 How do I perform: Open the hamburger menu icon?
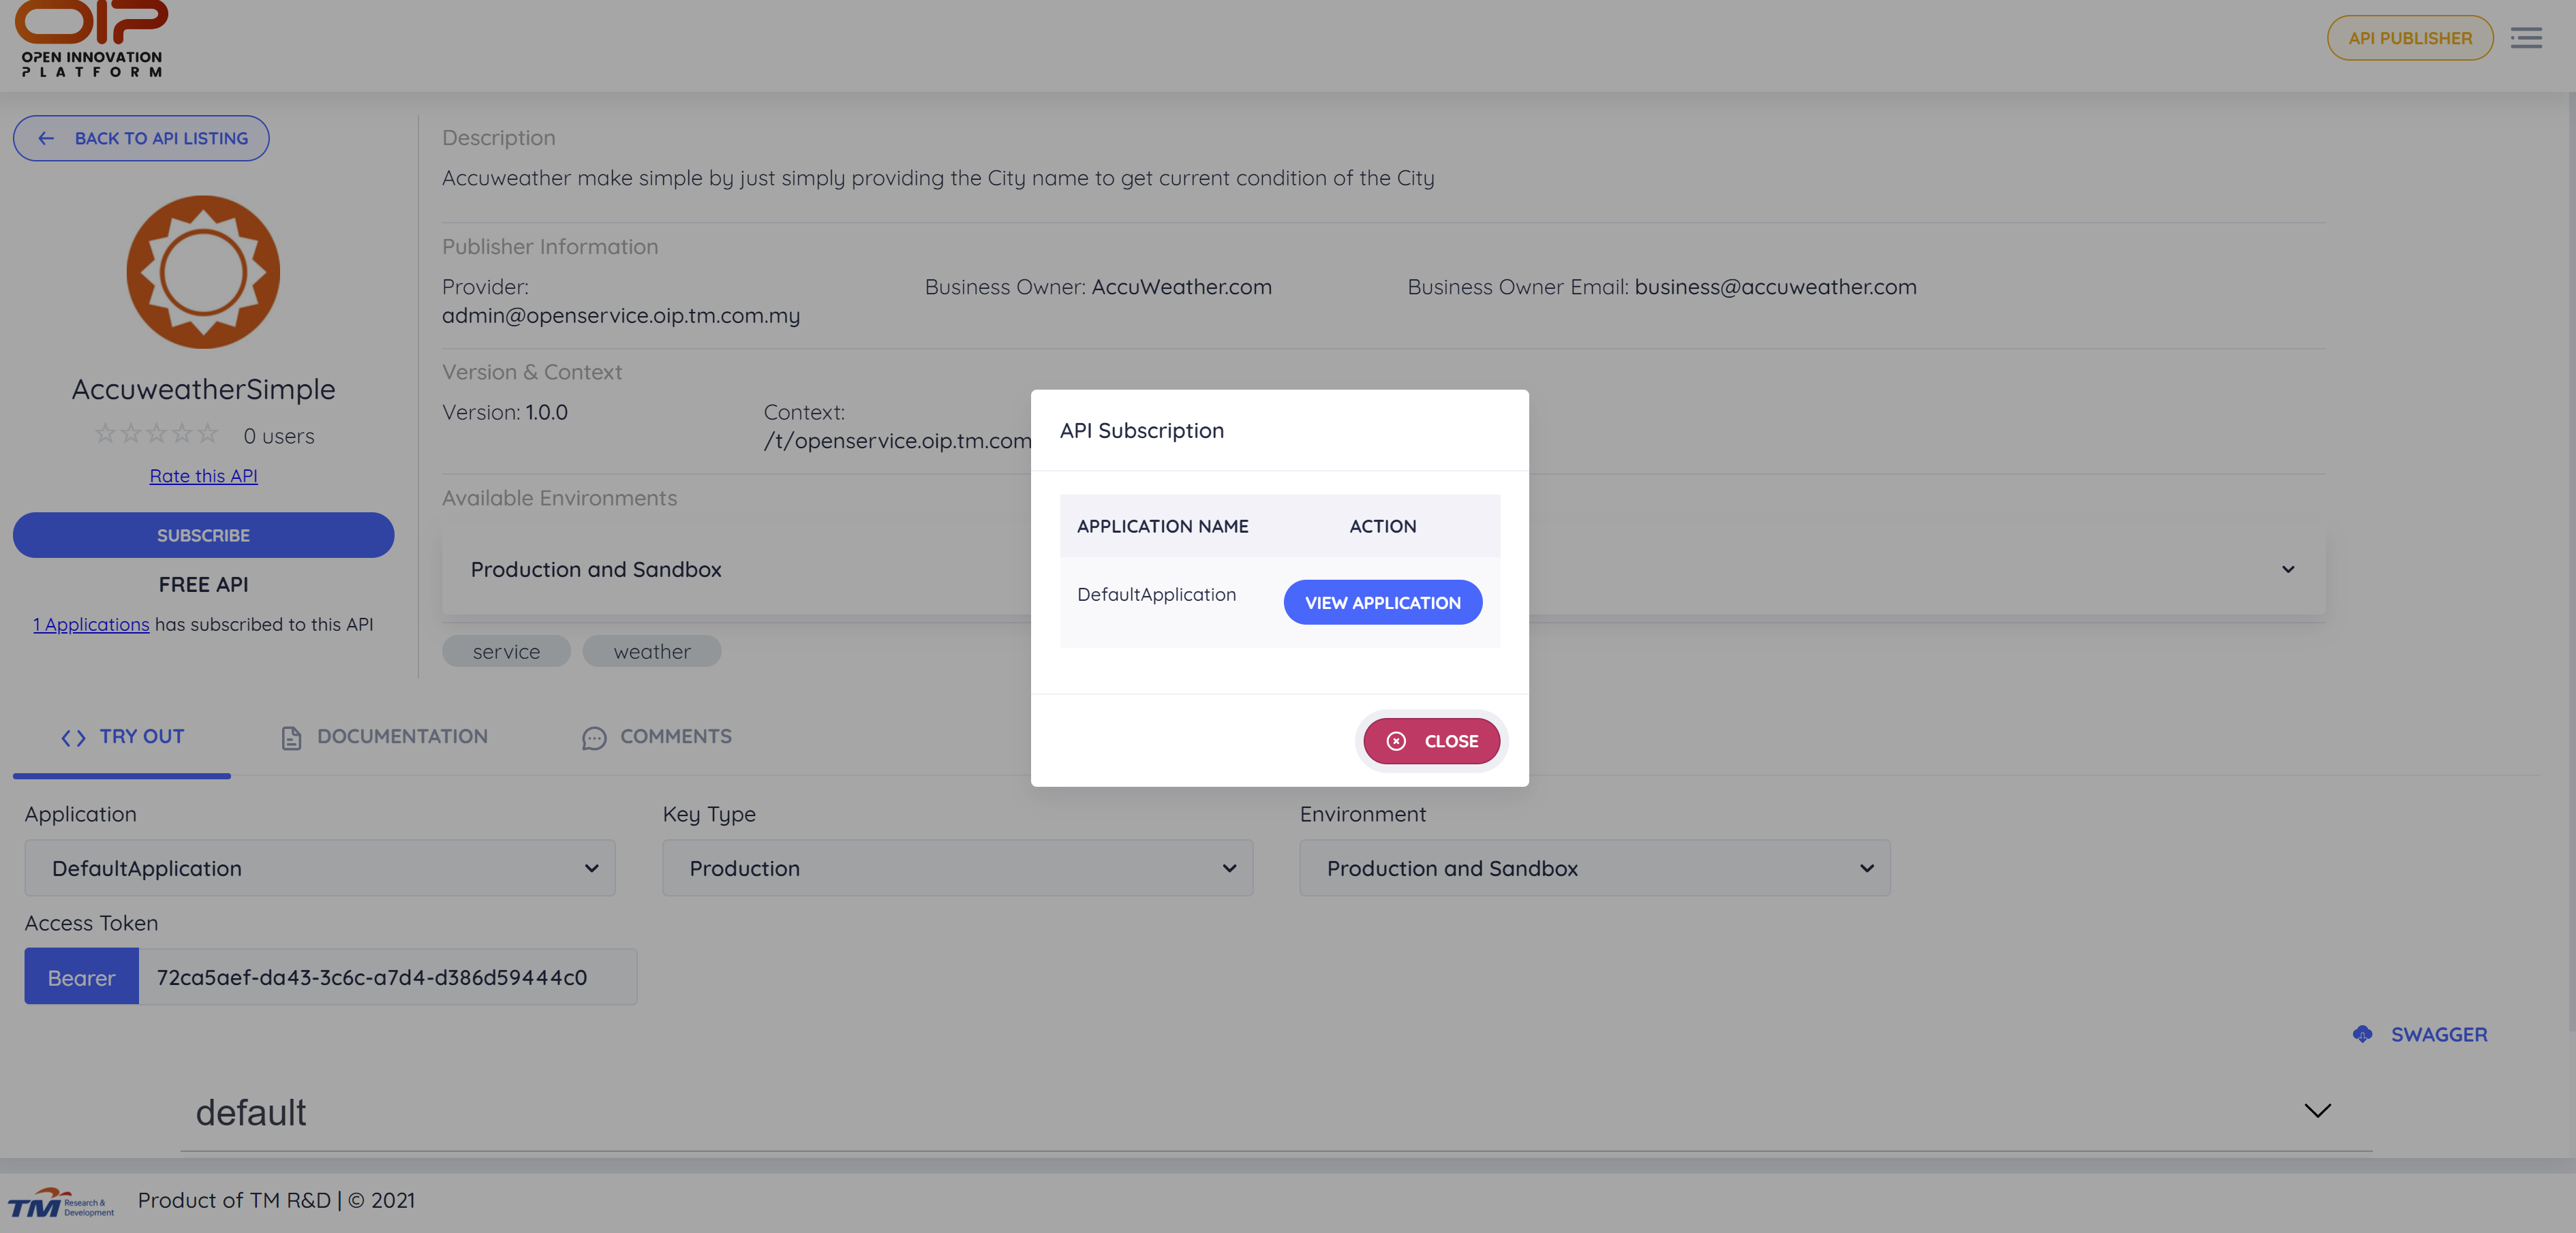(x=2525, y=38)
